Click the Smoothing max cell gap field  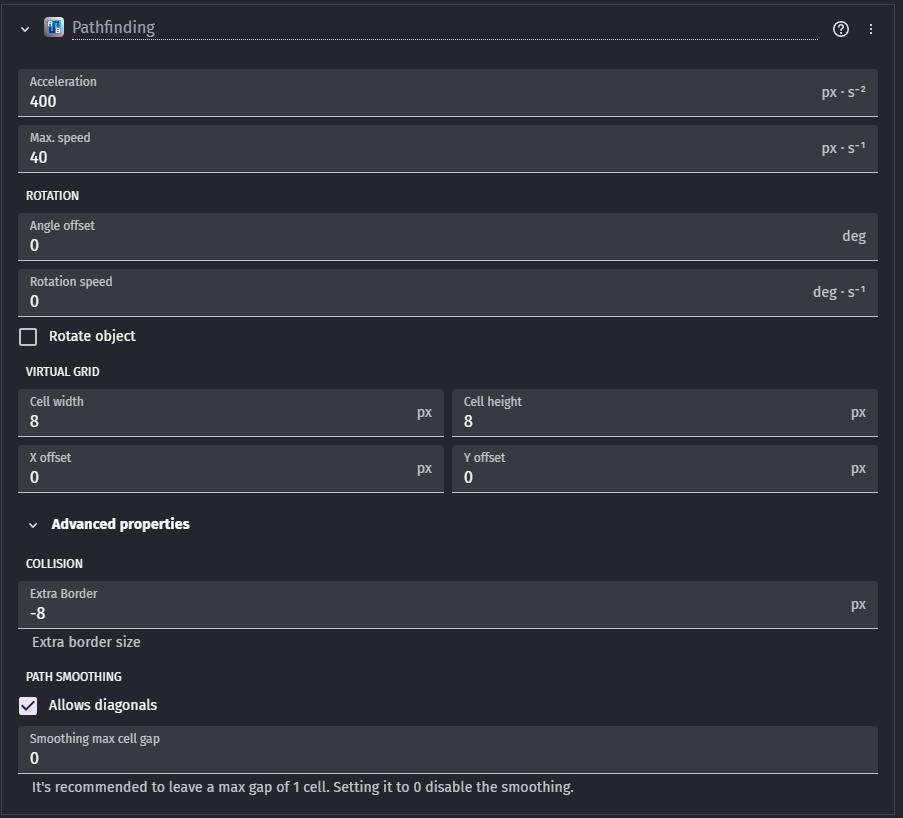click(420, 758)
